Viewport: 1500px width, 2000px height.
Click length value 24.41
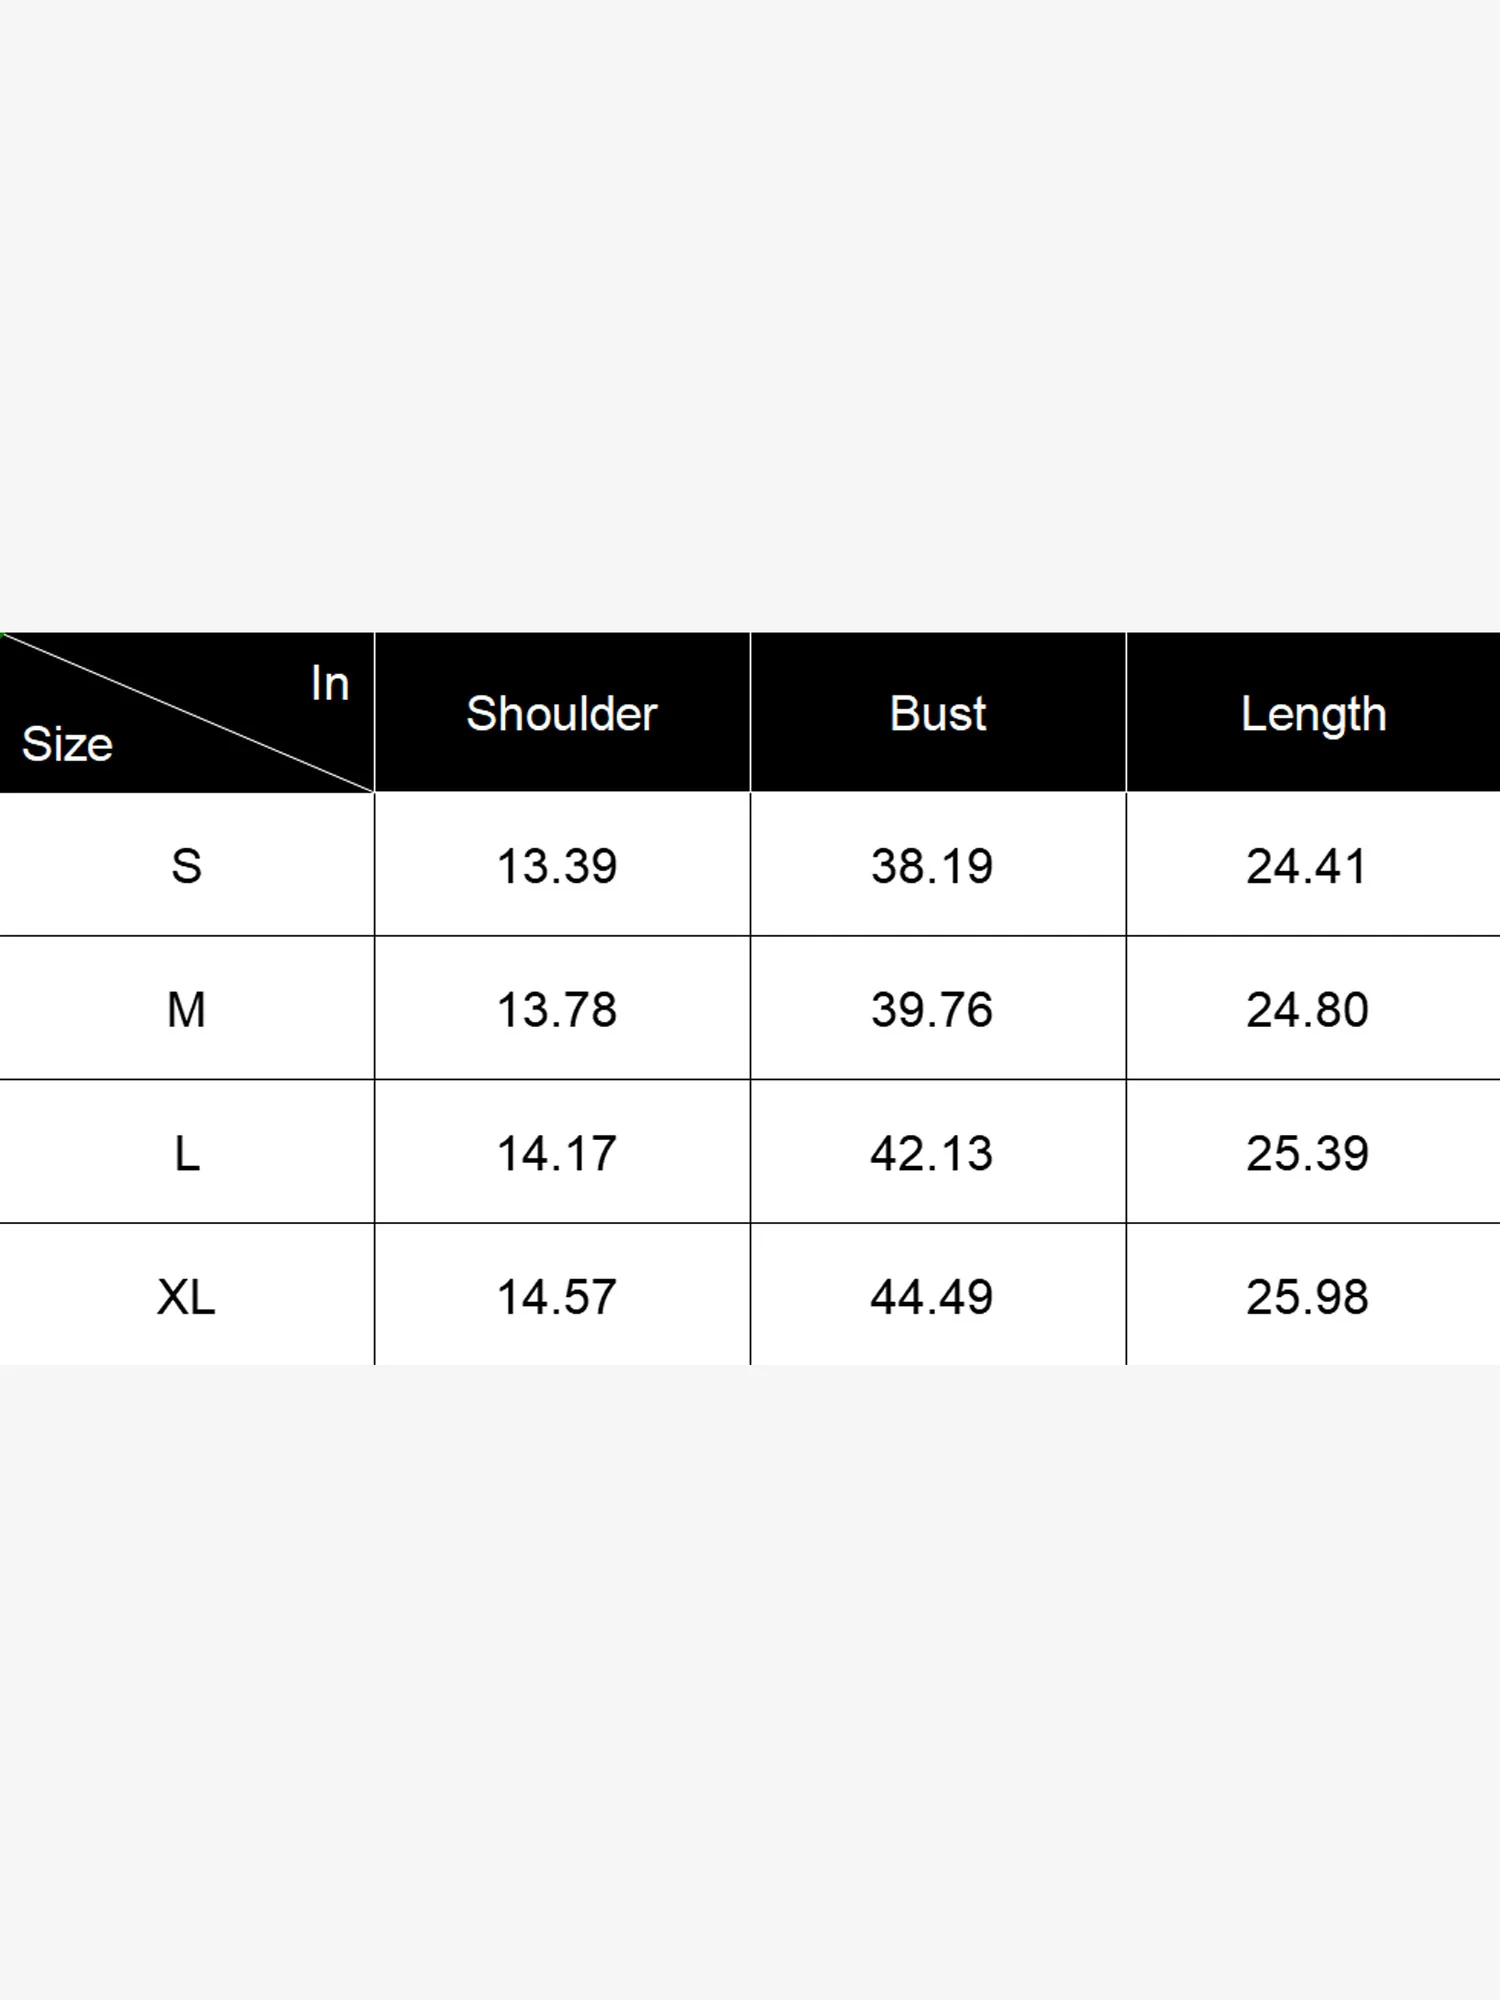[1307, 866]
